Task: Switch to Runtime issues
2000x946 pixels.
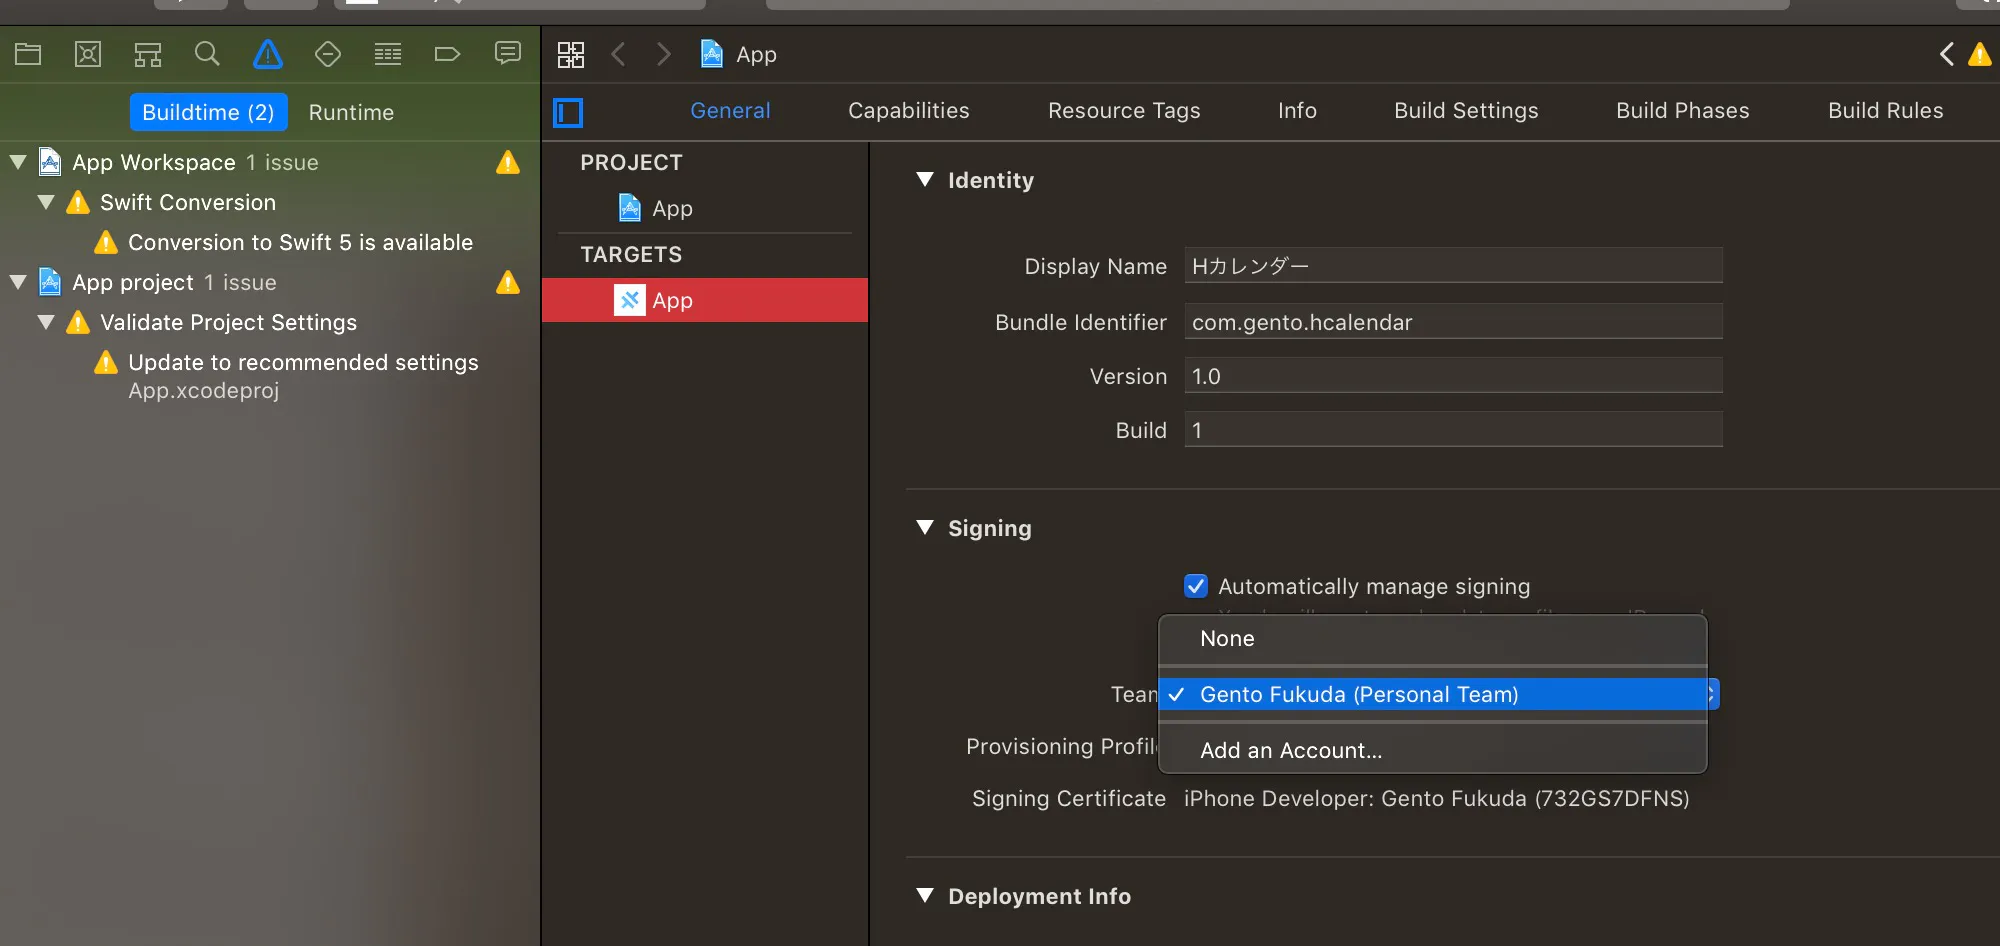Action: tap(351, 112)
